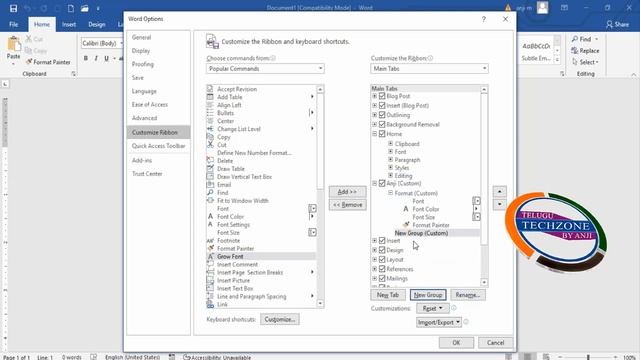Expand the Clipboard group under Home
The image size is (640, 360).
point(391,144)
